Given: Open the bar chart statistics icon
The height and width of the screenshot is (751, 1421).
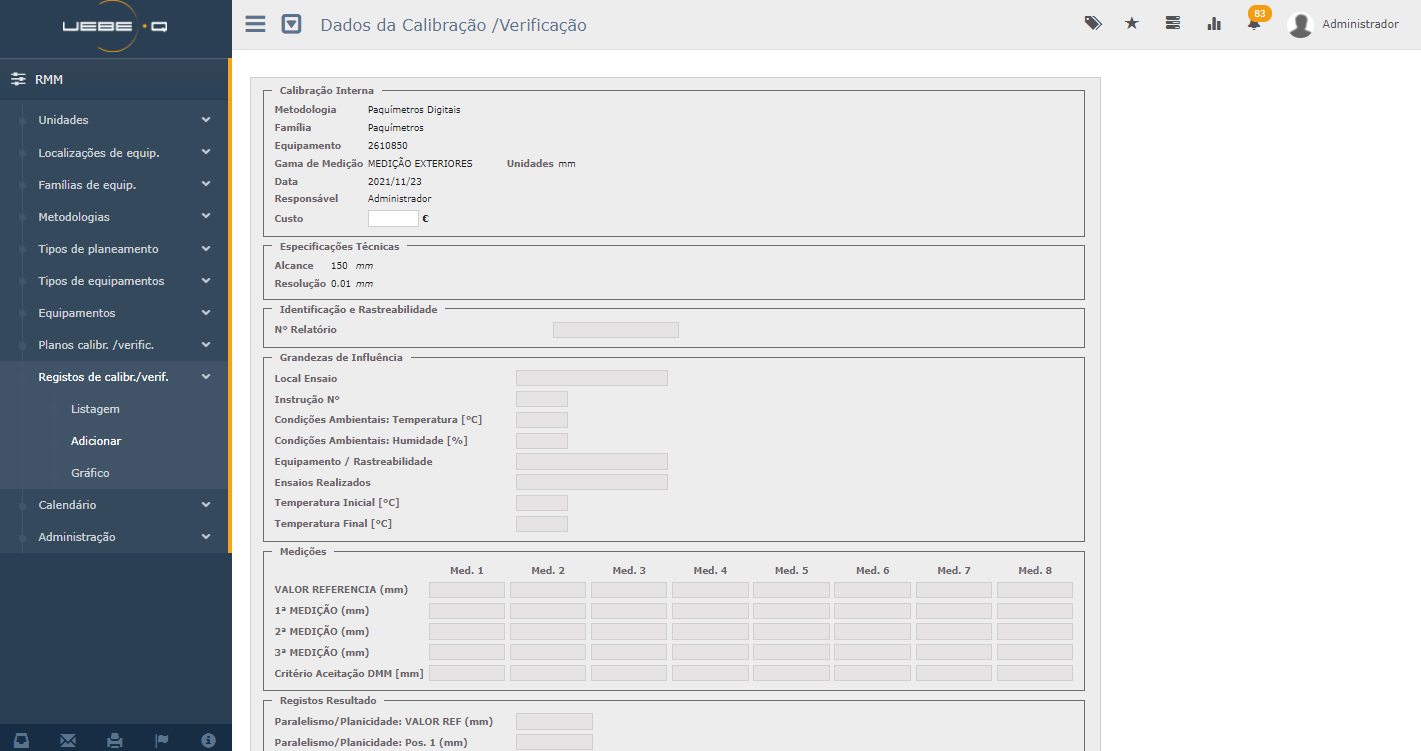Looking at the screenshot, I should (x=1214, y=23).
